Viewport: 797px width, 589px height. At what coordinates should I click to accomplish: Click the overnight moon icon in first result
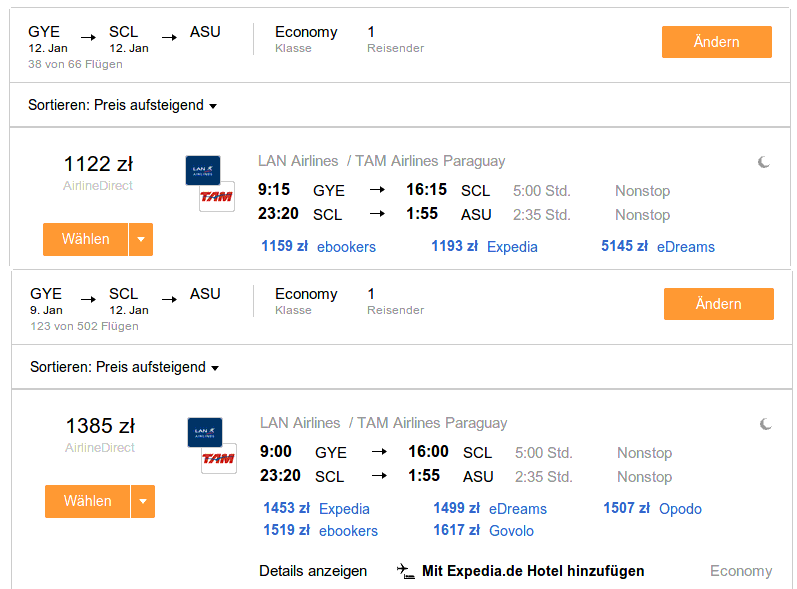[763, 162]
